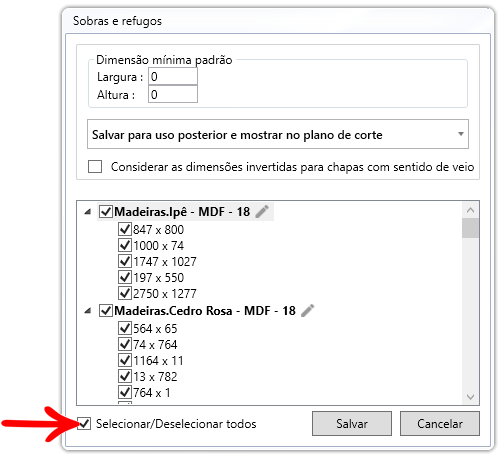Uncheck the 2750 x 1277 item
The height and width of the screenshot is (462, 499).
(125, 293)
